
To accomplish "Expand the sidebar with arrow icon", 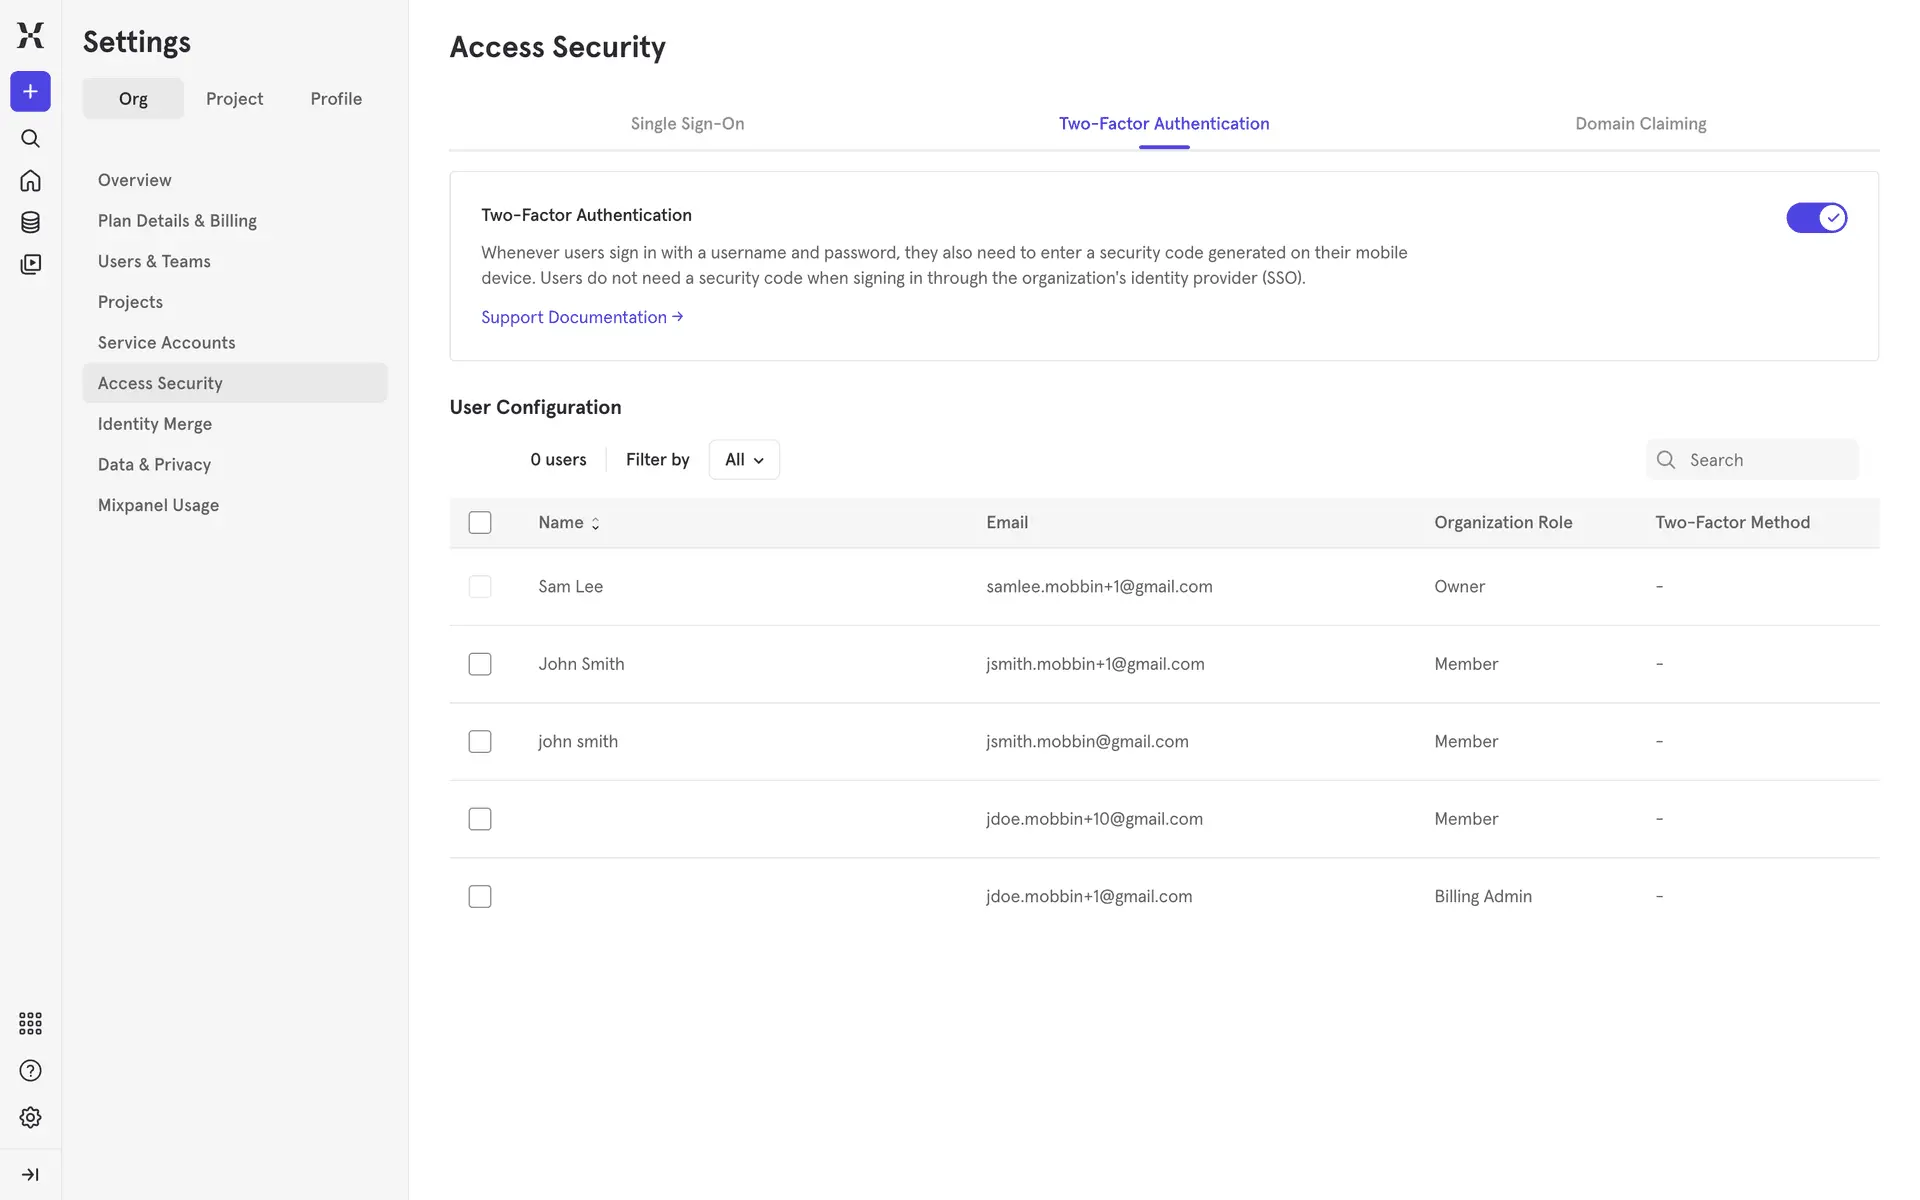I will point(30,1174).
